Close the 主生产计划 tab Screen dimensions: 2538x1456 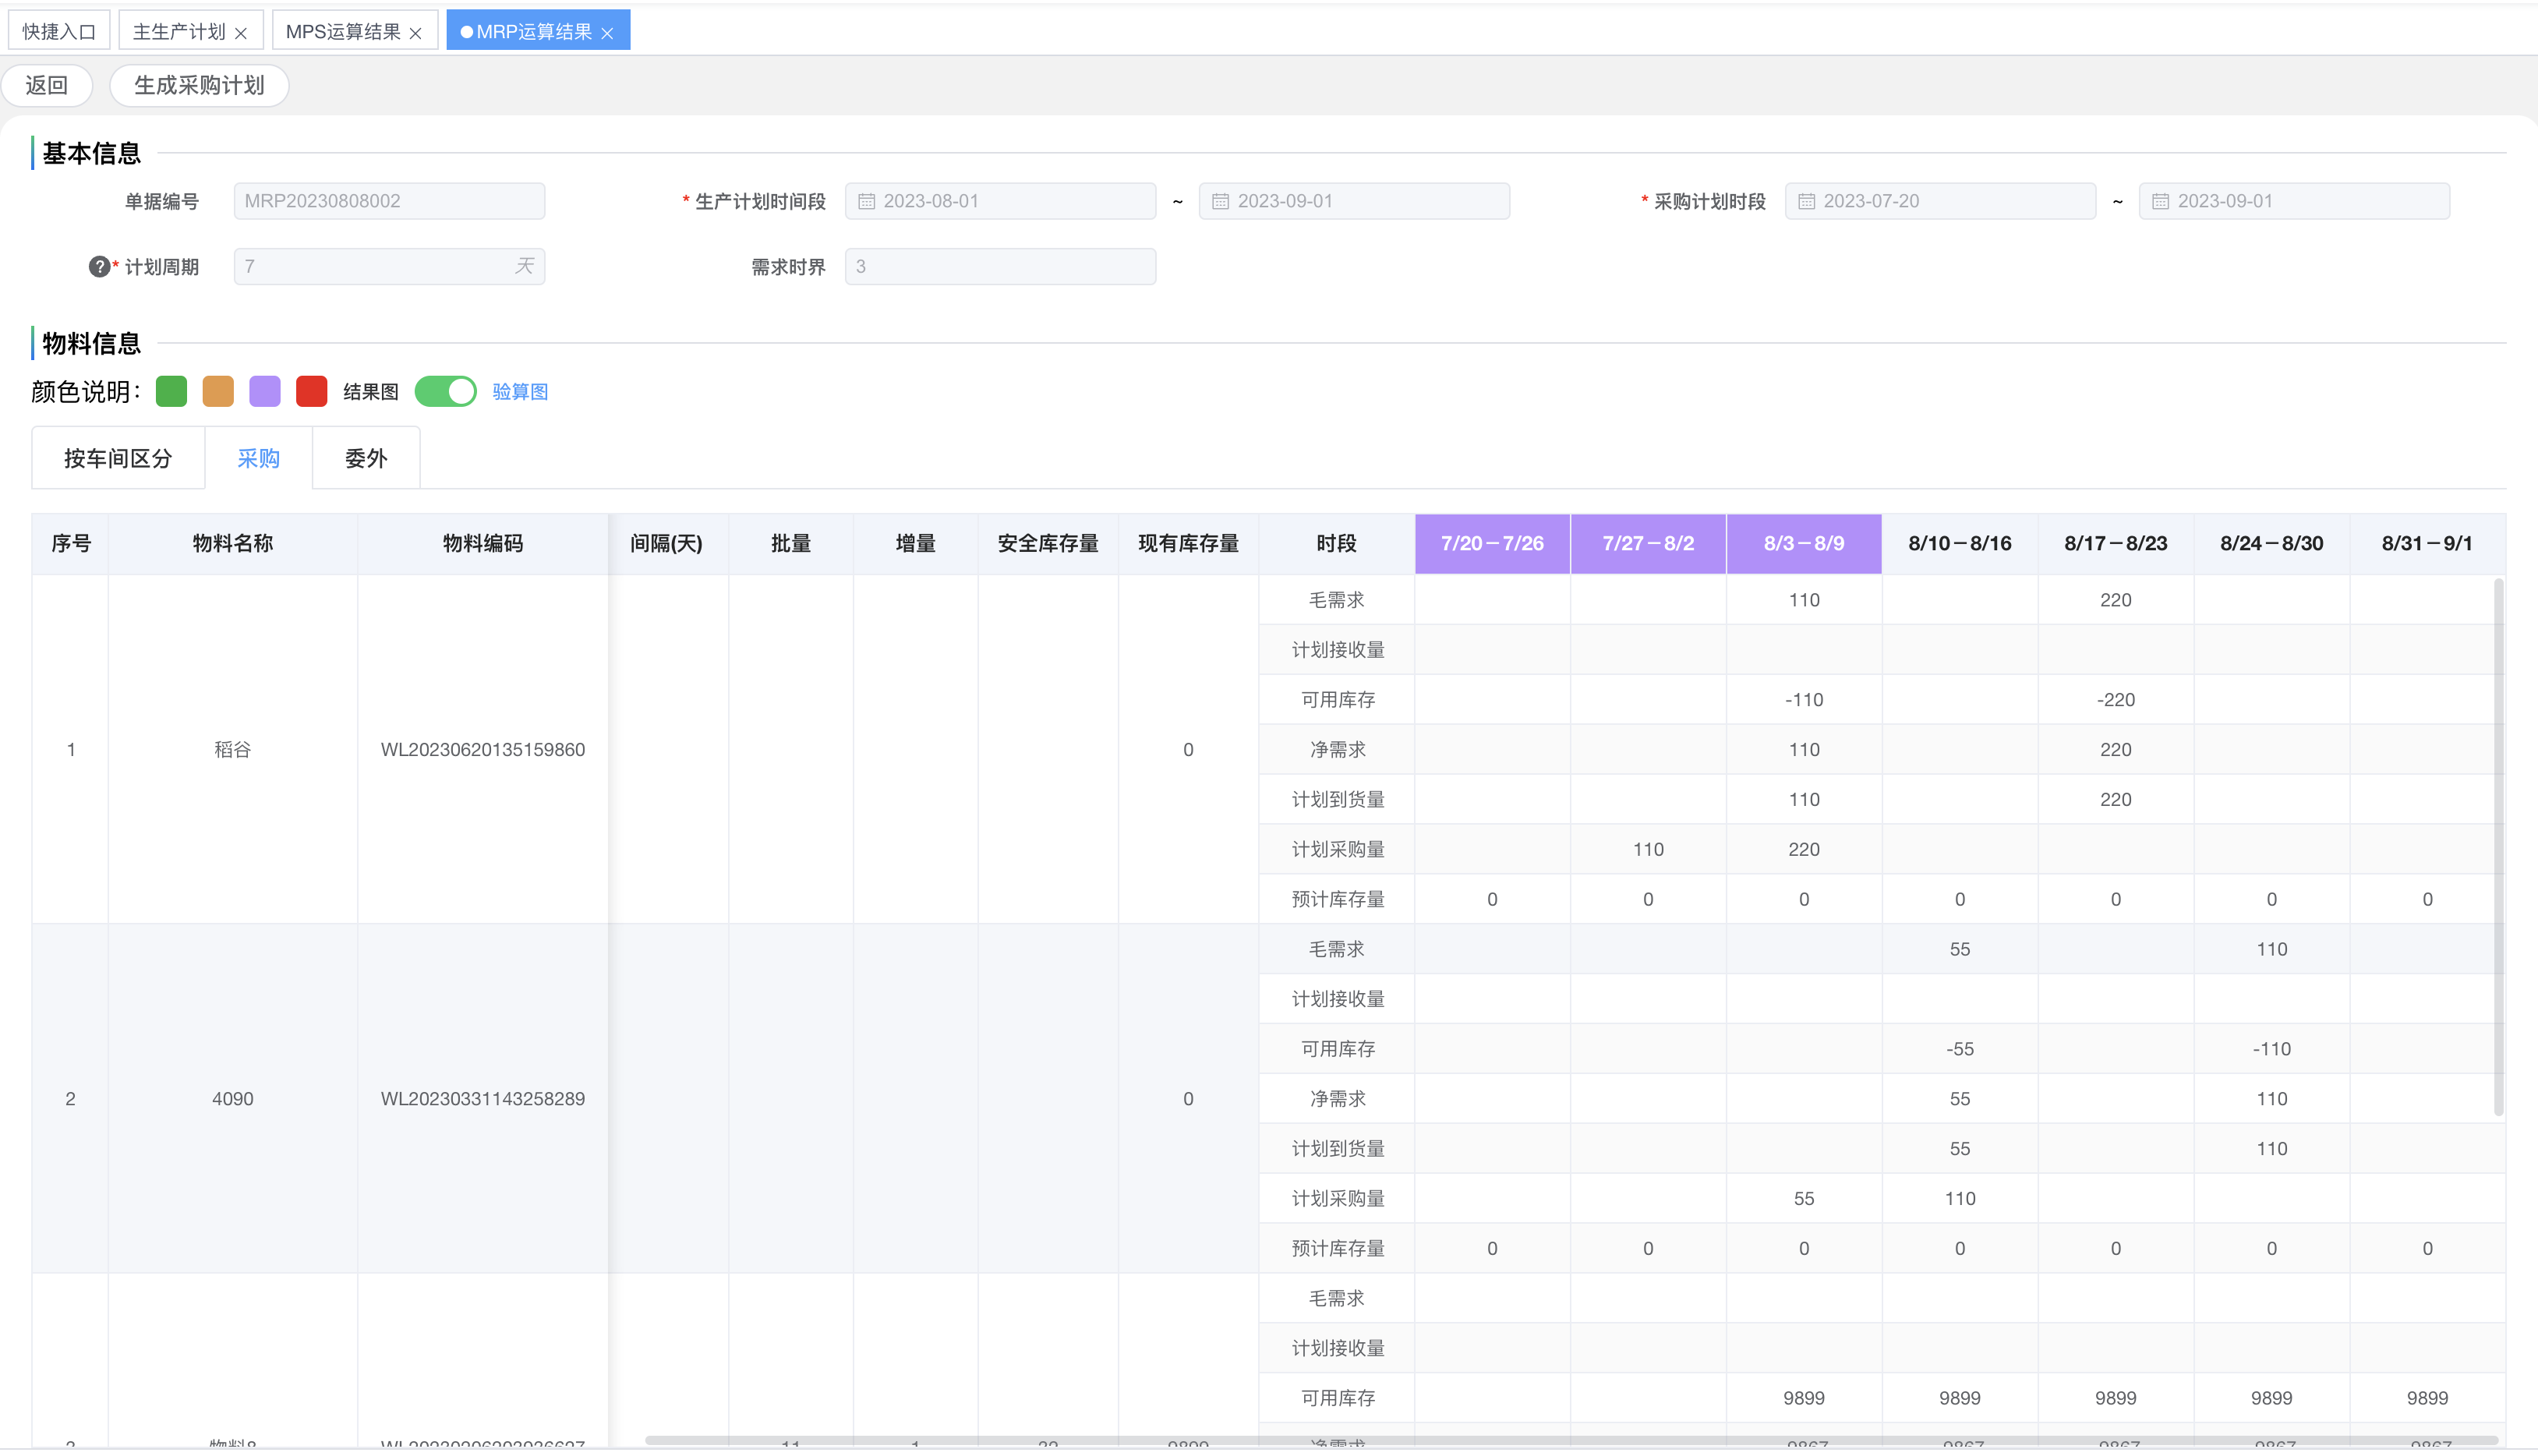[x=241, y=33]
